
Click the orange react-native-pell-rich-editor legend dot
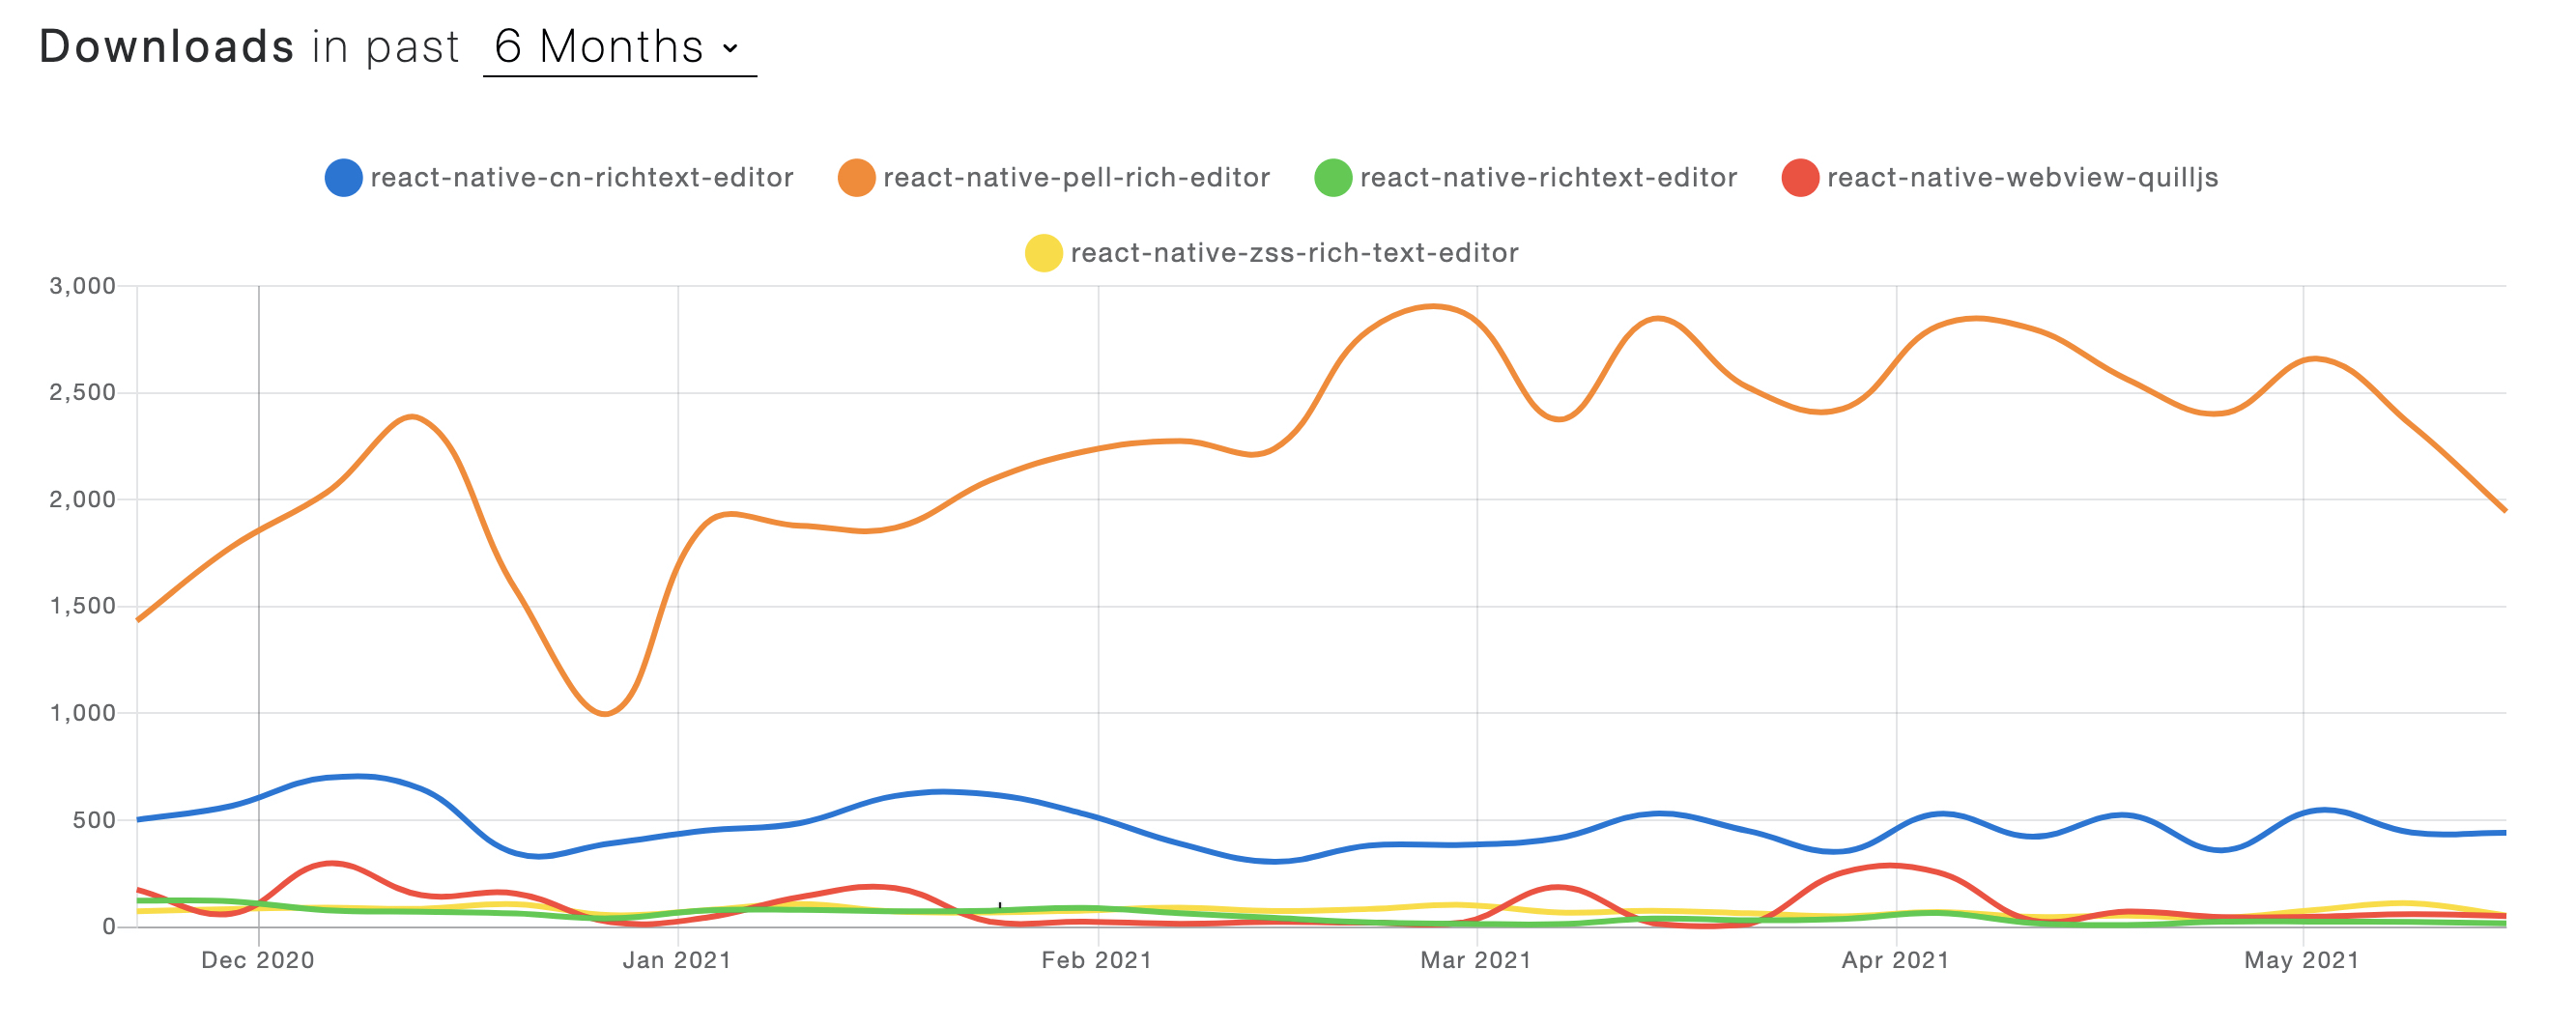[x=856, y=178]
